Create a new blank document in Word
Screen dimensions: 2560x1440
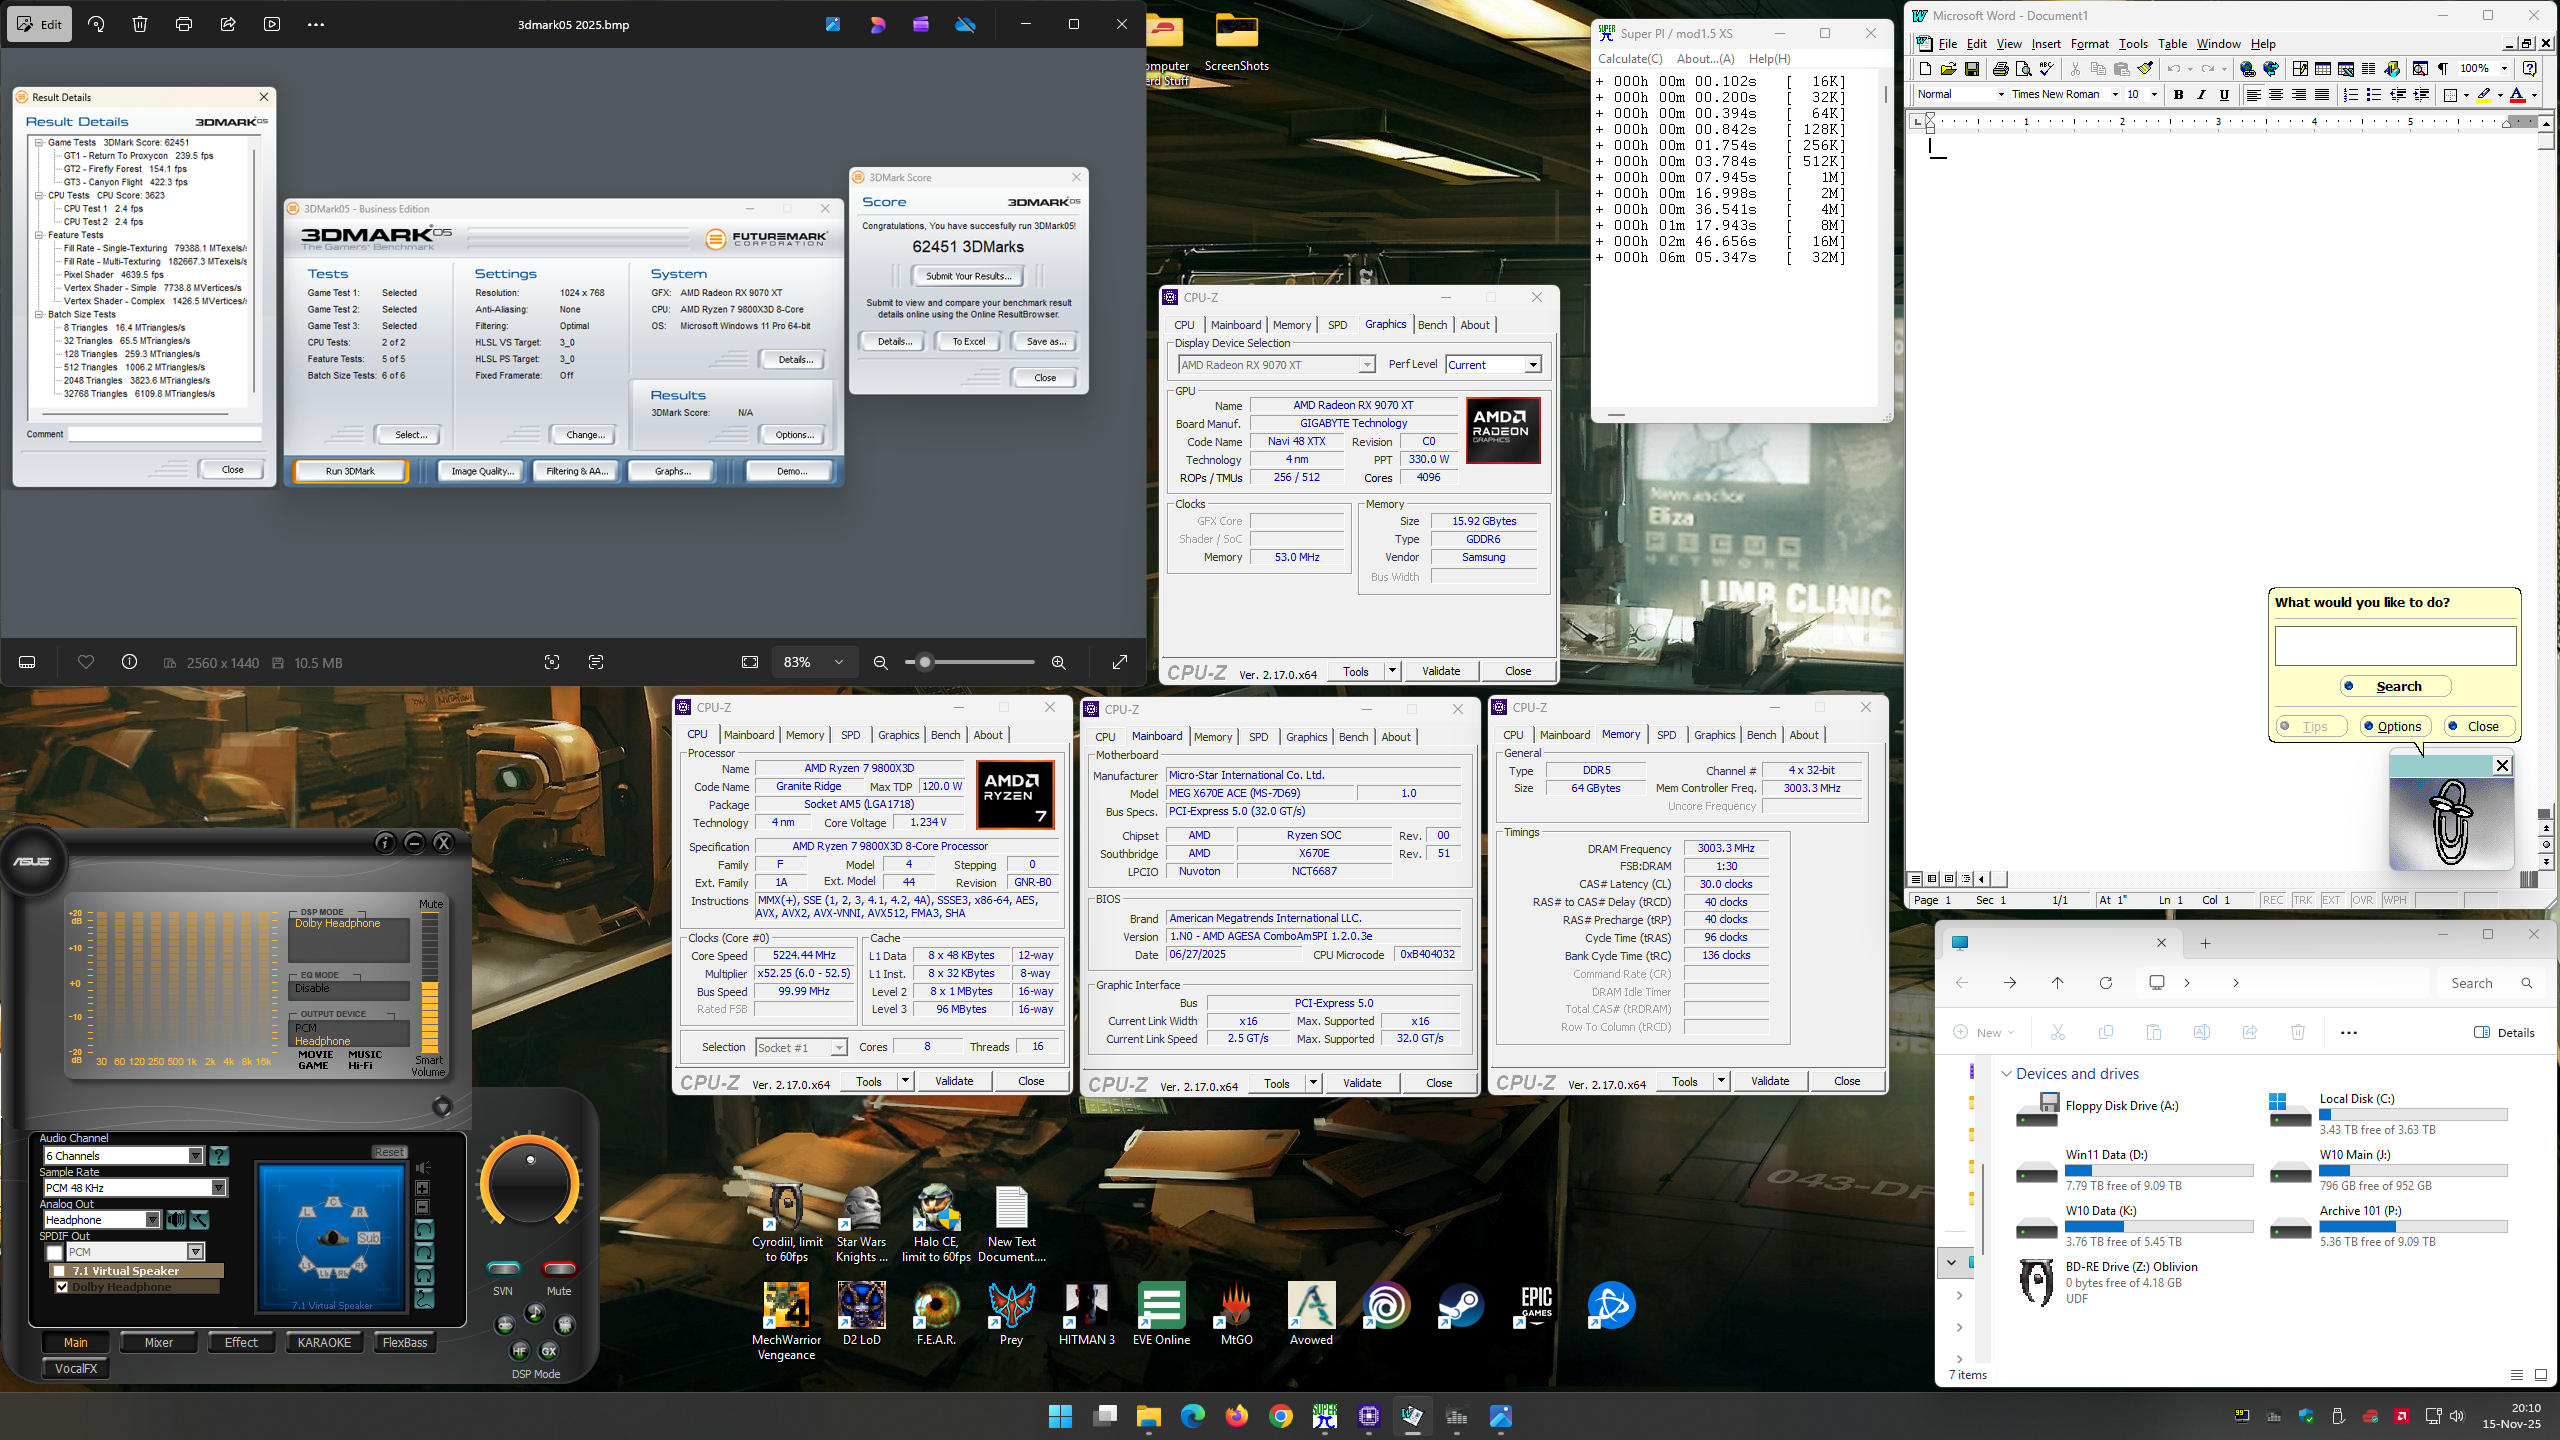click(x=1925, y=69)
